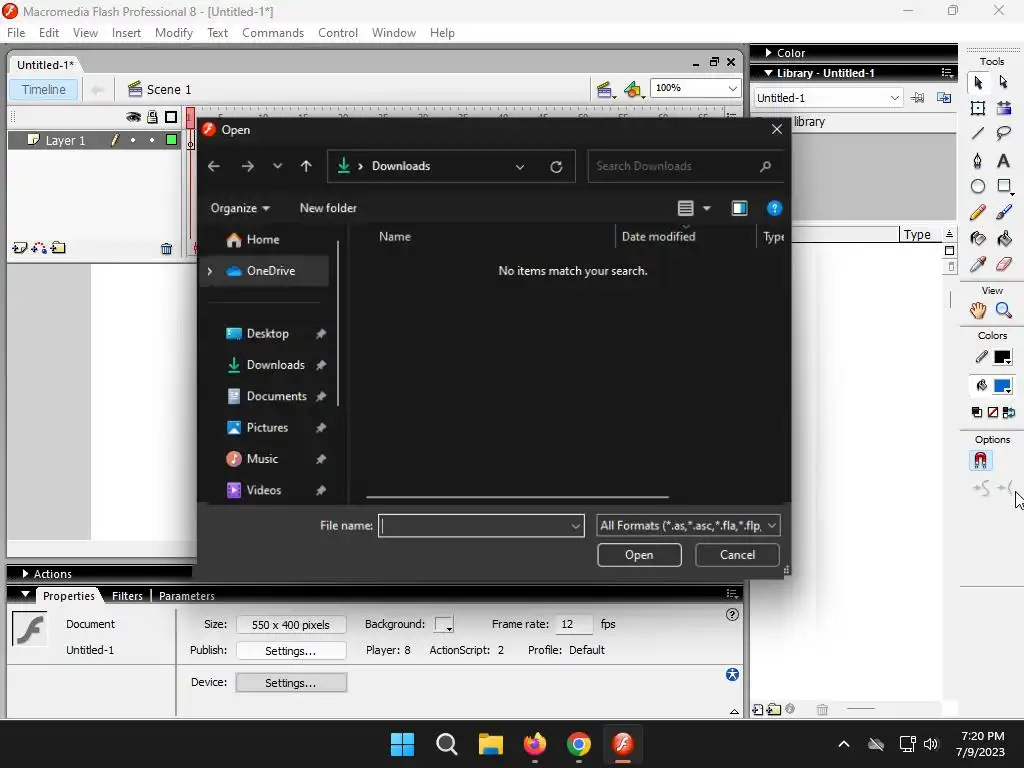Click New folder in Open dialog
The width and height of the screenshot is (1024, 768).
(328, 208)
